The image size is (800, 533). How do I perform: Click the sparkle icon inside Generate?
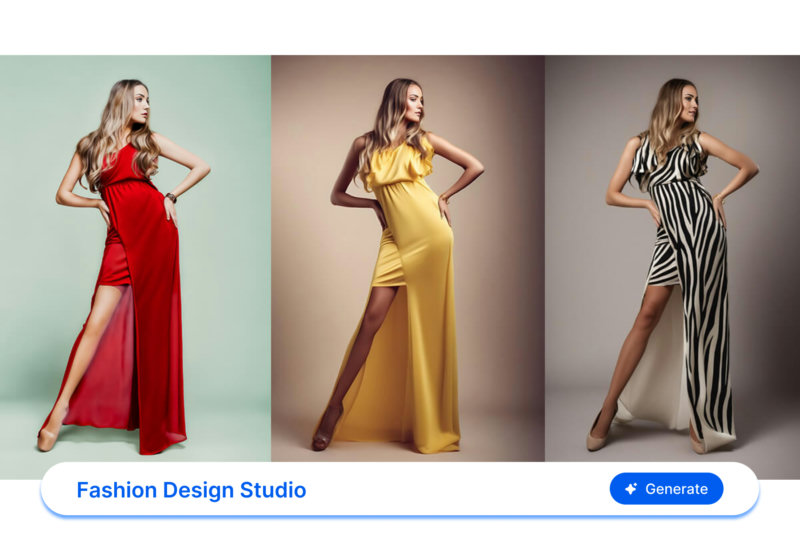(631, 489)
